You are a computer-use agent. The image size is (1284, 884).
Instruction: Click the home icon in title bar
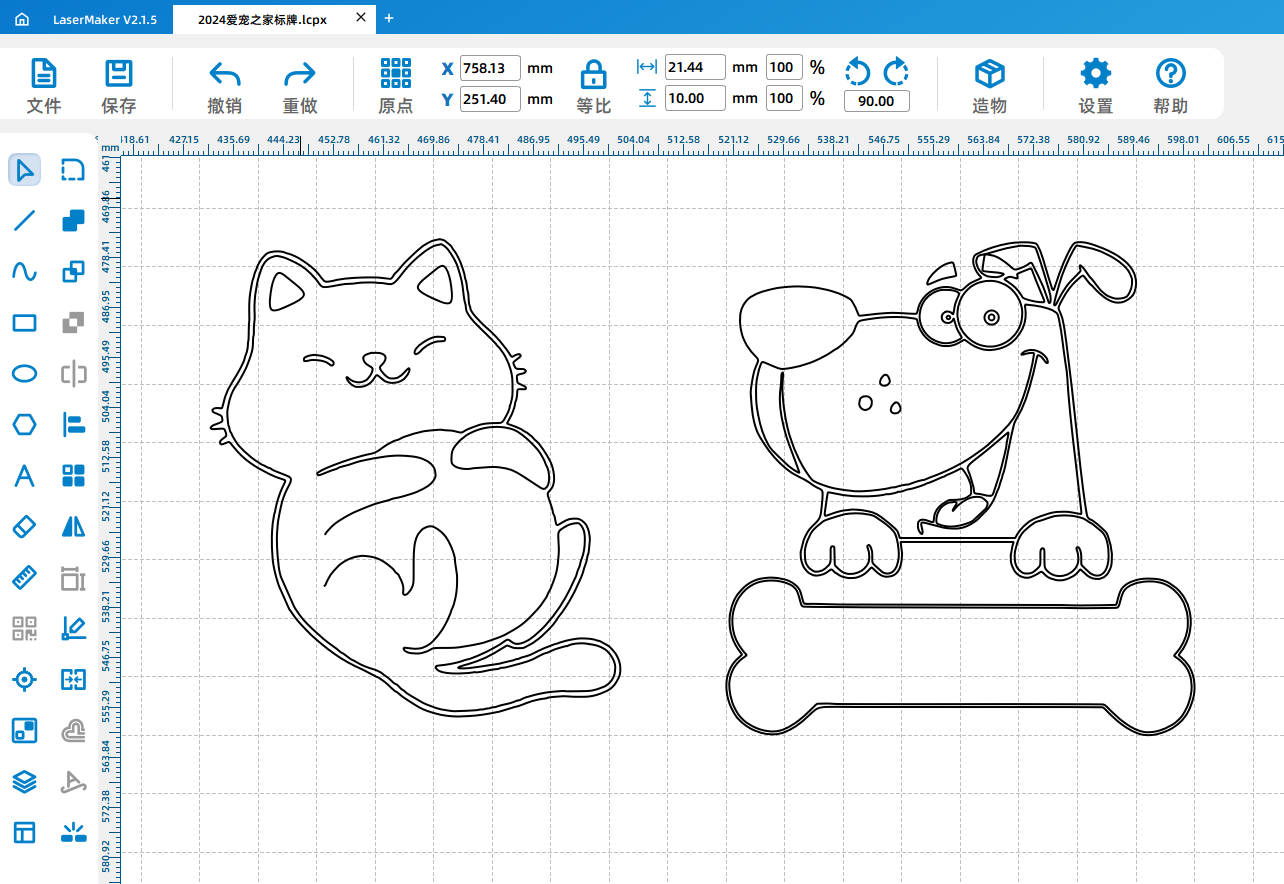[22, 19]
